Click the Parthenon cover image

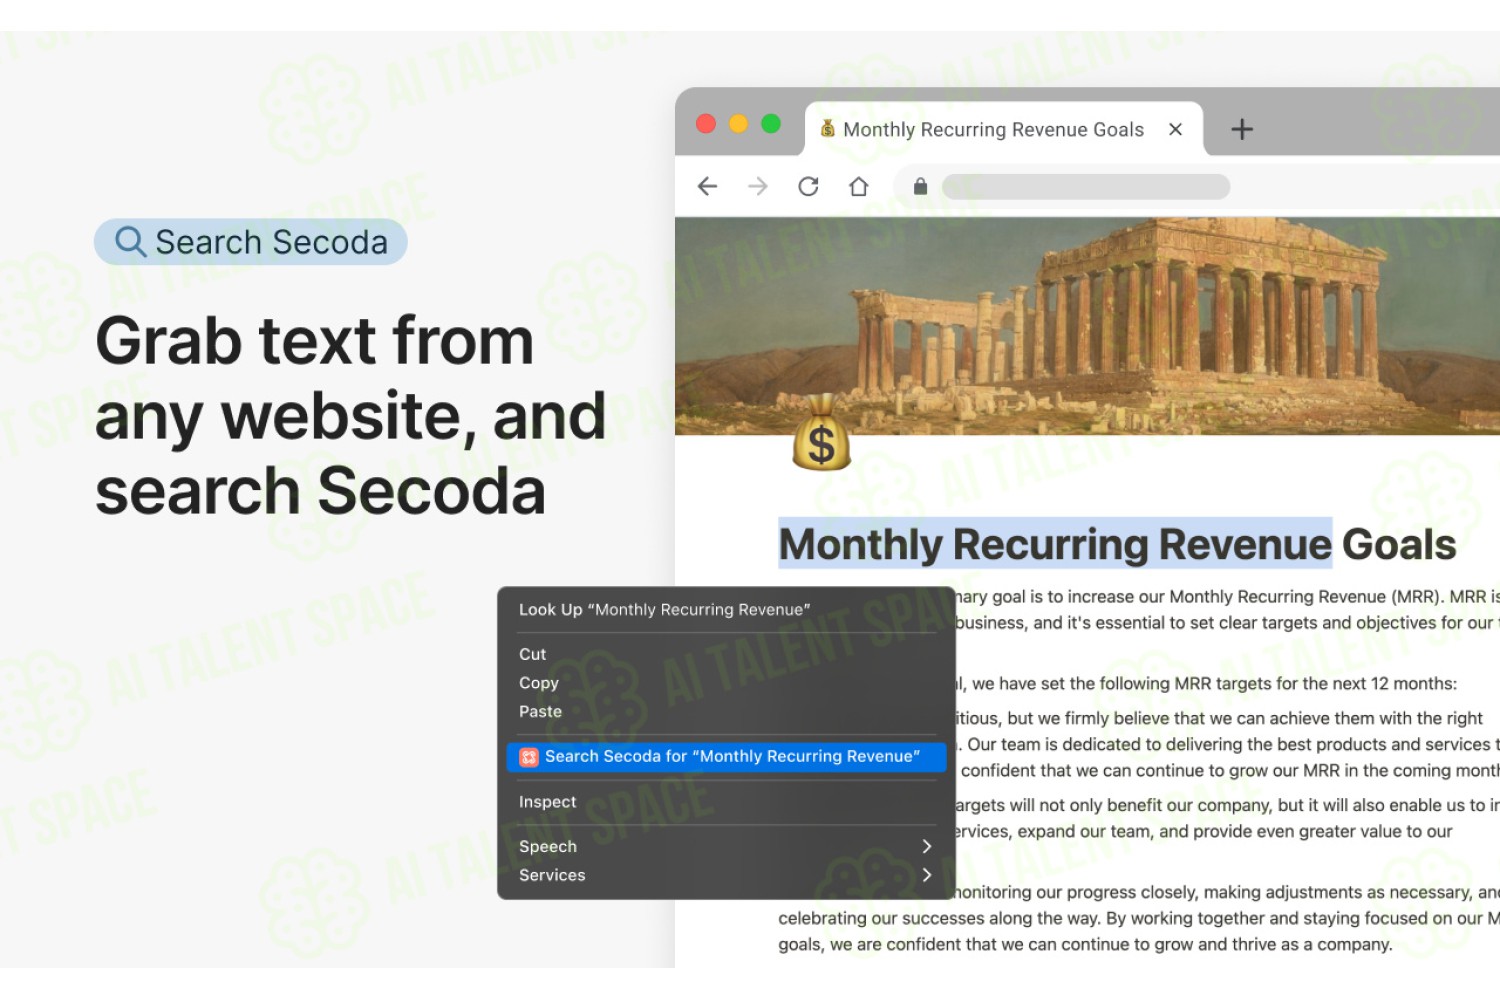tap(1087, 326)
